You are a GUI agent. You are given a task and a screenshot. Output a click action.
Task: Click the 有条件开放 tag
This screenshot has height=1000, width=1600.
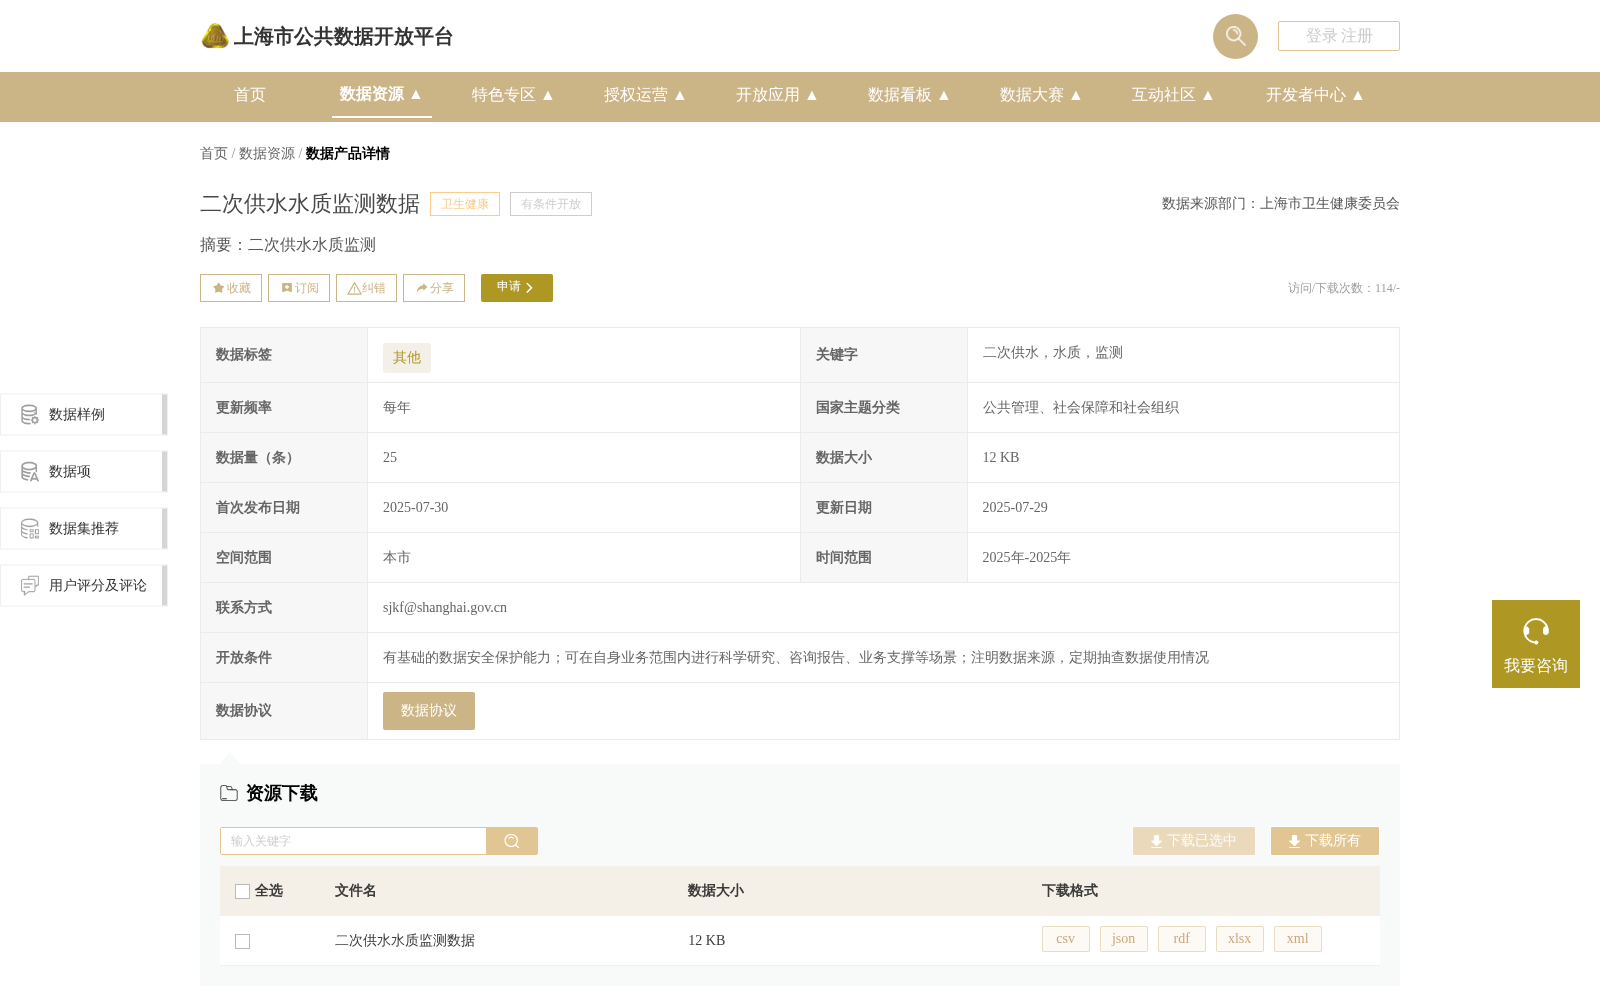click(x=551, y=204)
